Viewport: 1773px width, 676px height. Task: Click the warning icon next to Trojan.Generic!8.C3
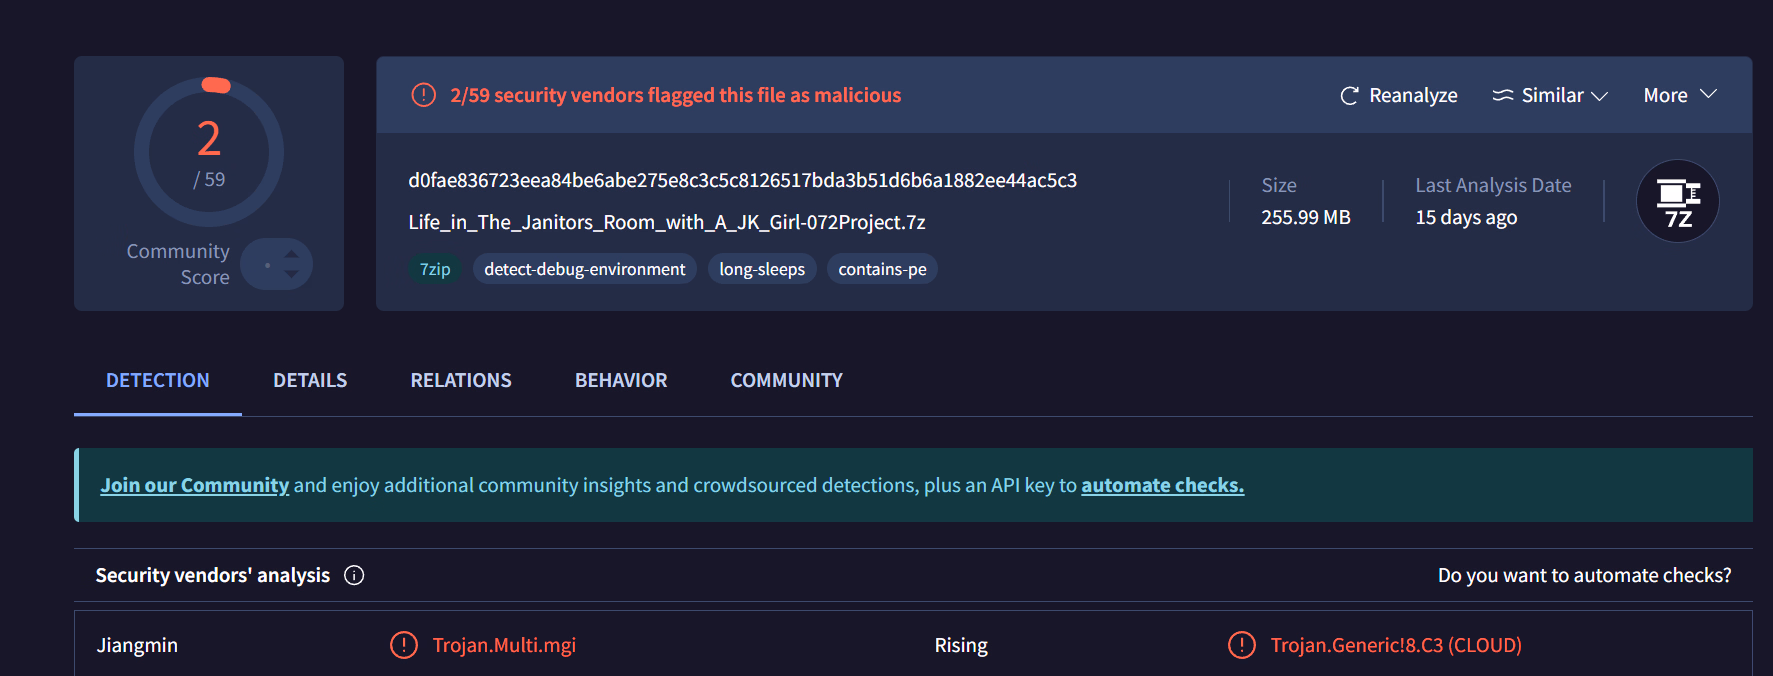pyautogui.click(x=1241, y=645)
